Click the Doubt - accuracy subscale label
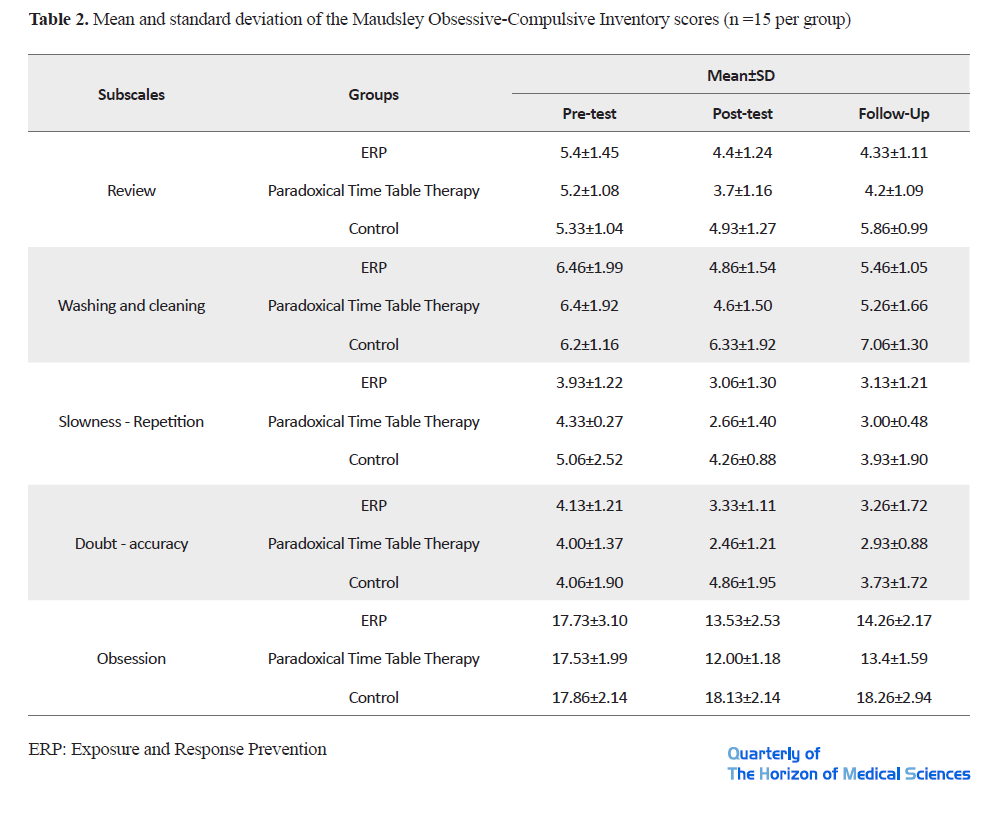This screenshot has height=830, width=998. 131,544
